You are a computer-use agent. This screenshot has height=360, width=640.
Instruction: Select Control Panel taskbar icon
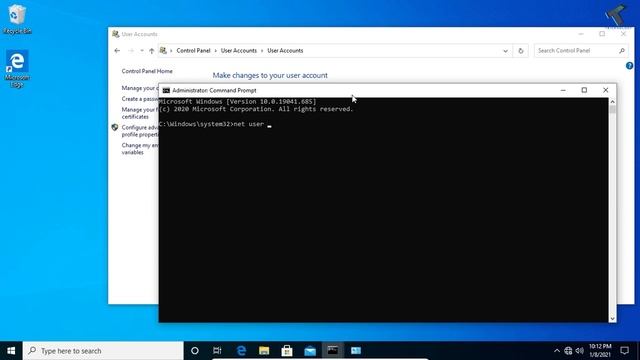coord(356,351)
